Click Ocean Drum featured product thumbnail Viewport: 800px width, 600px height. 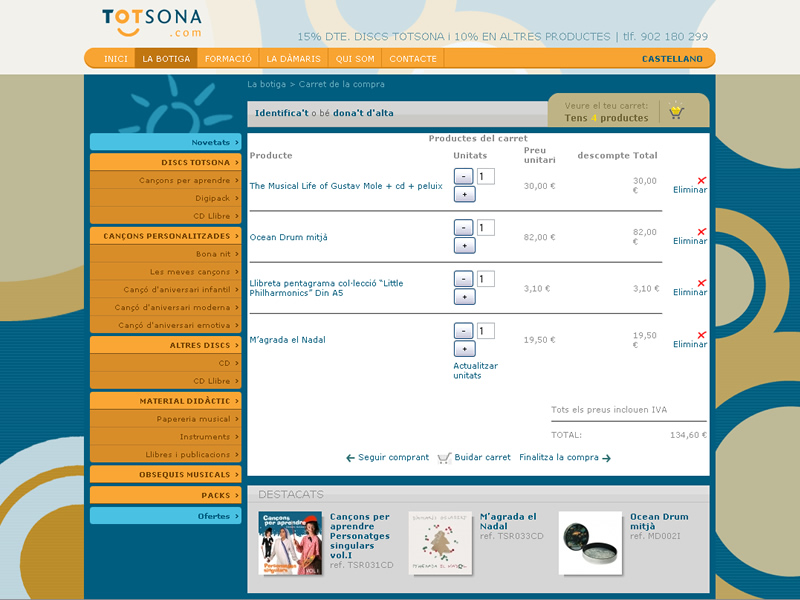click(590, 543)
